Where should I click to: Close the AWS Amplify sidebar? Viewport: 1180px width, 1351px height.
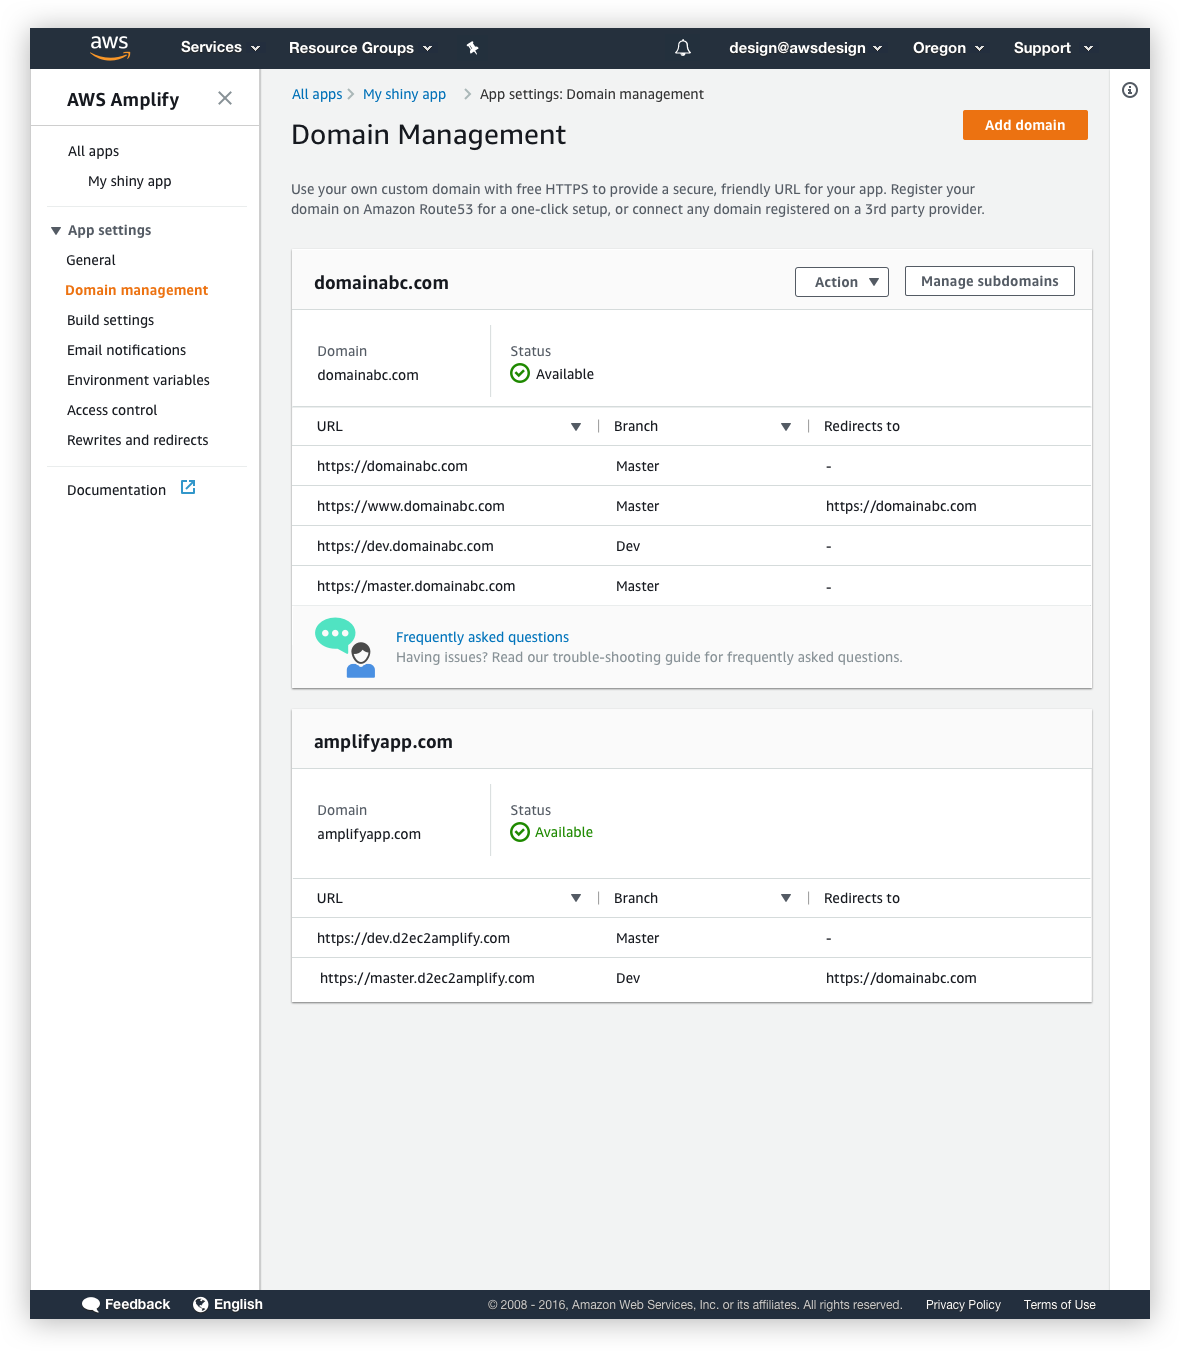[225, 98]
